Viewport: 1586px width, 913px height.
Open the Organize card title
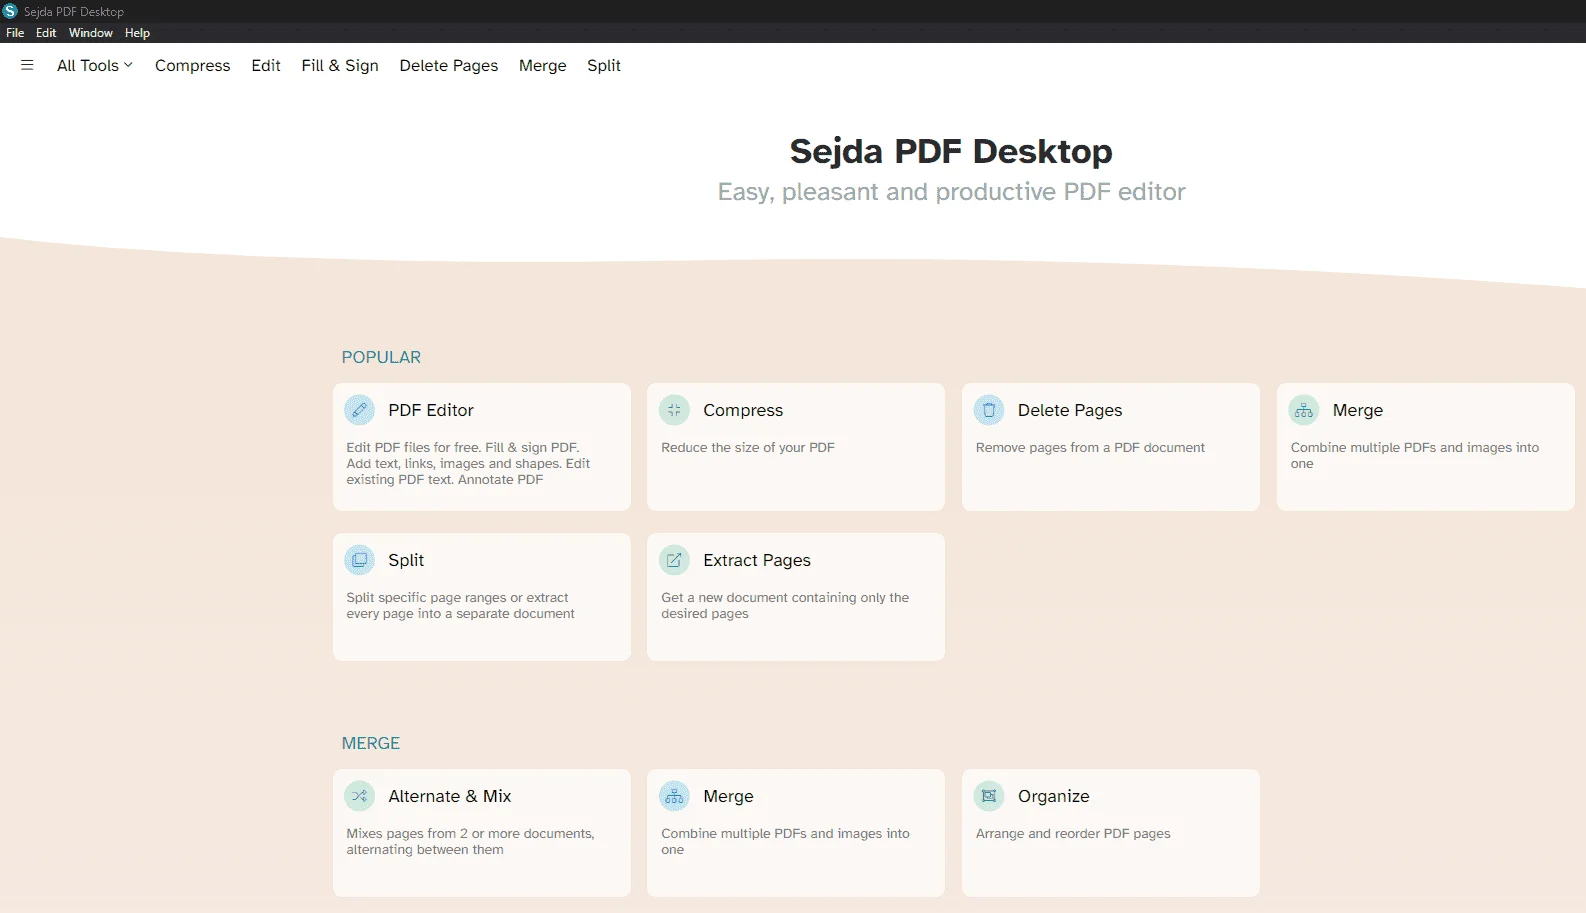point(1054,796)
